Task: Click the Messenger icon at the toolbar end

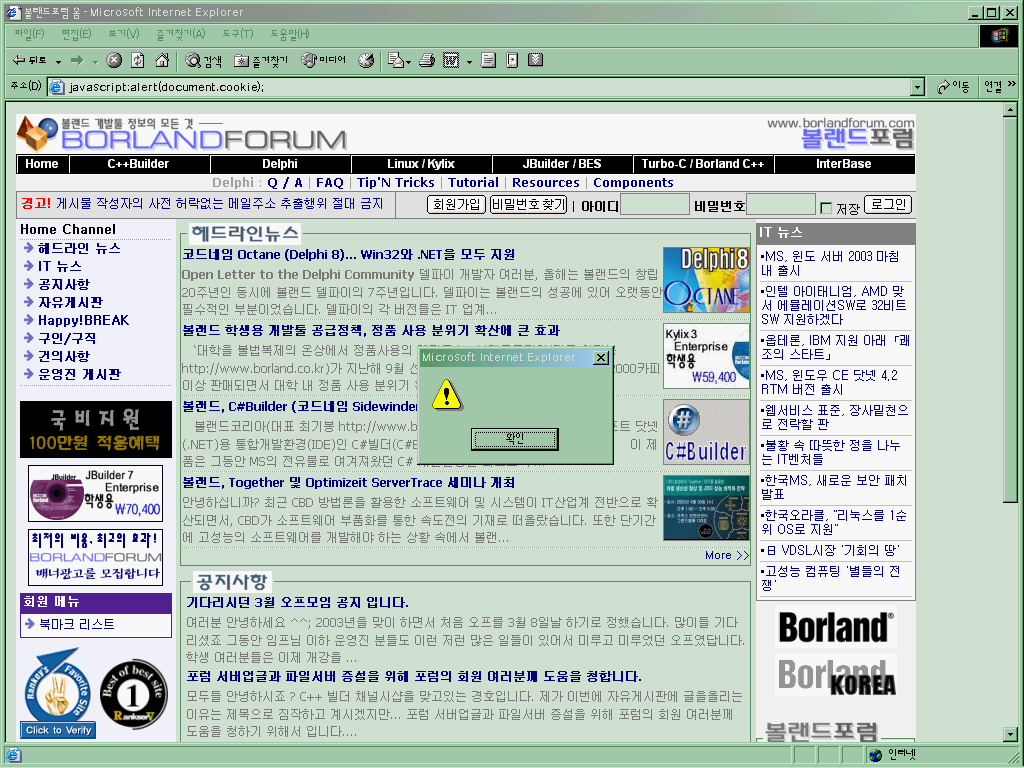Action: [x=536, y=60]
